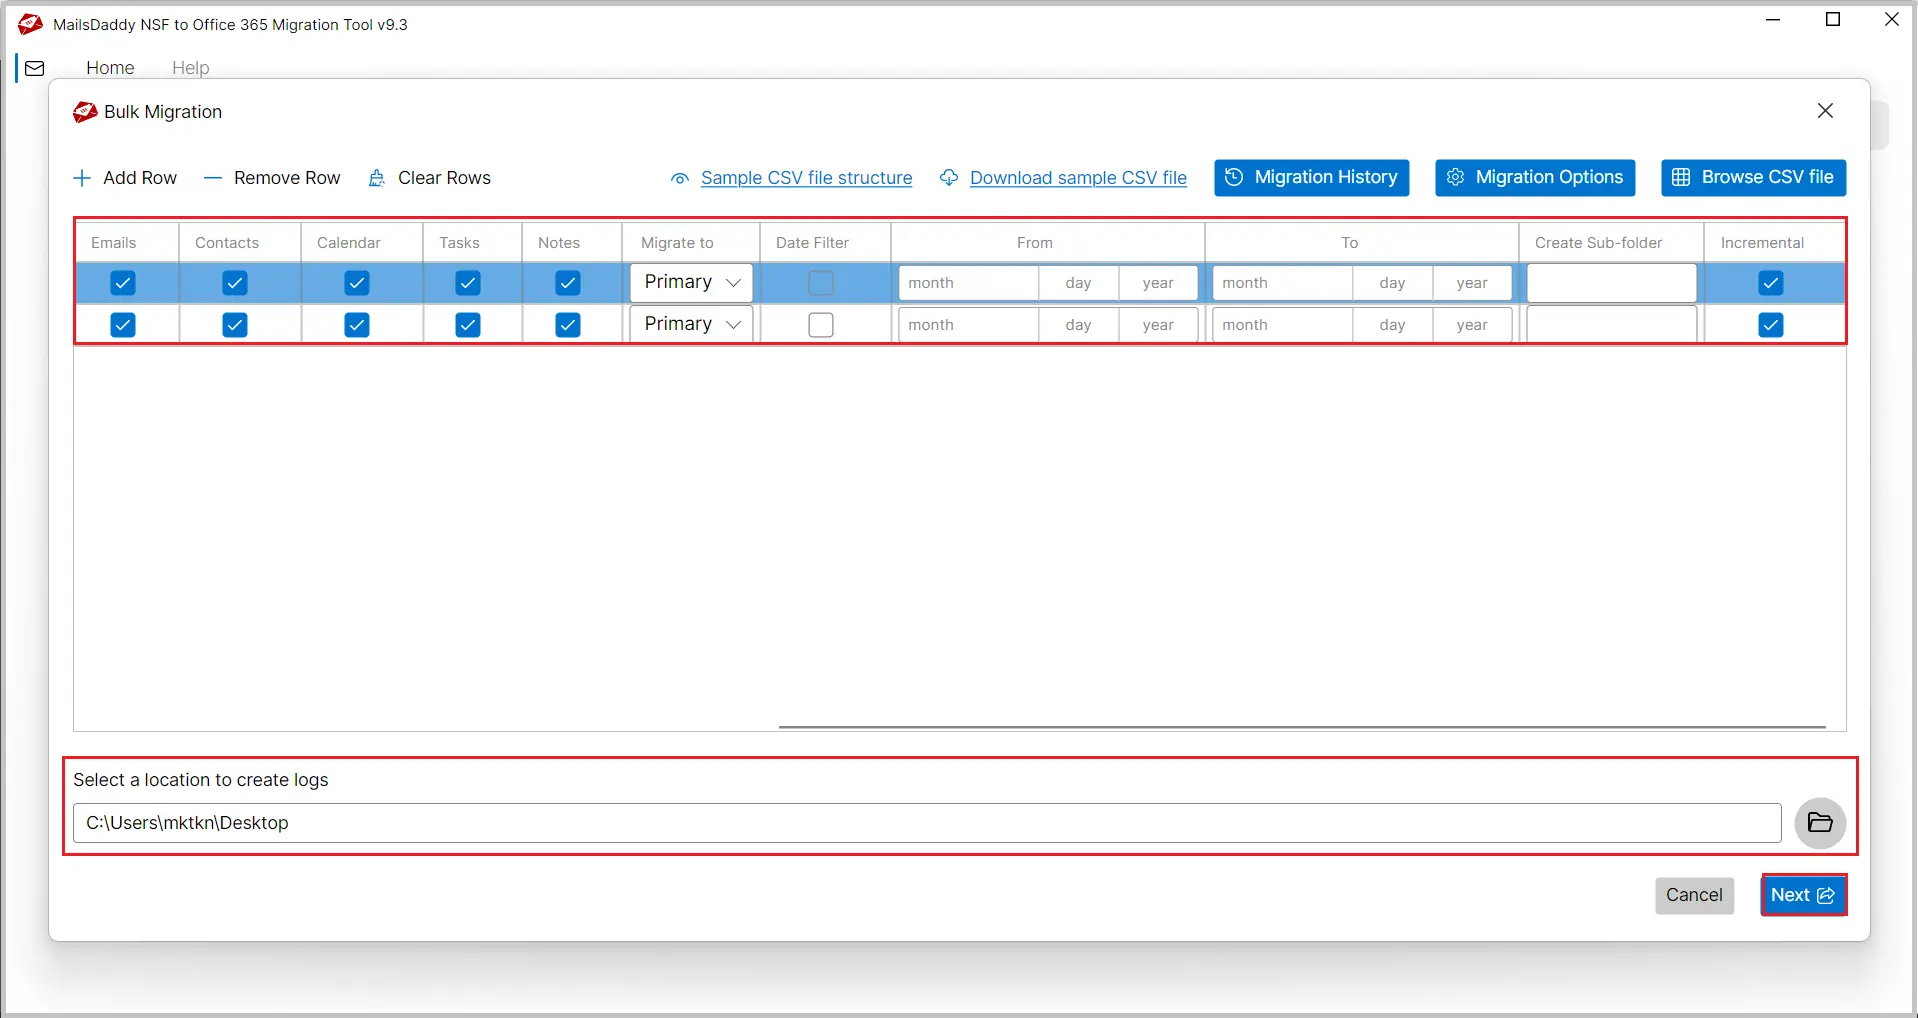Screen dimensions: 1918x1018
Task: Enable Date Filter checkbox in second row
Action: 820,325
